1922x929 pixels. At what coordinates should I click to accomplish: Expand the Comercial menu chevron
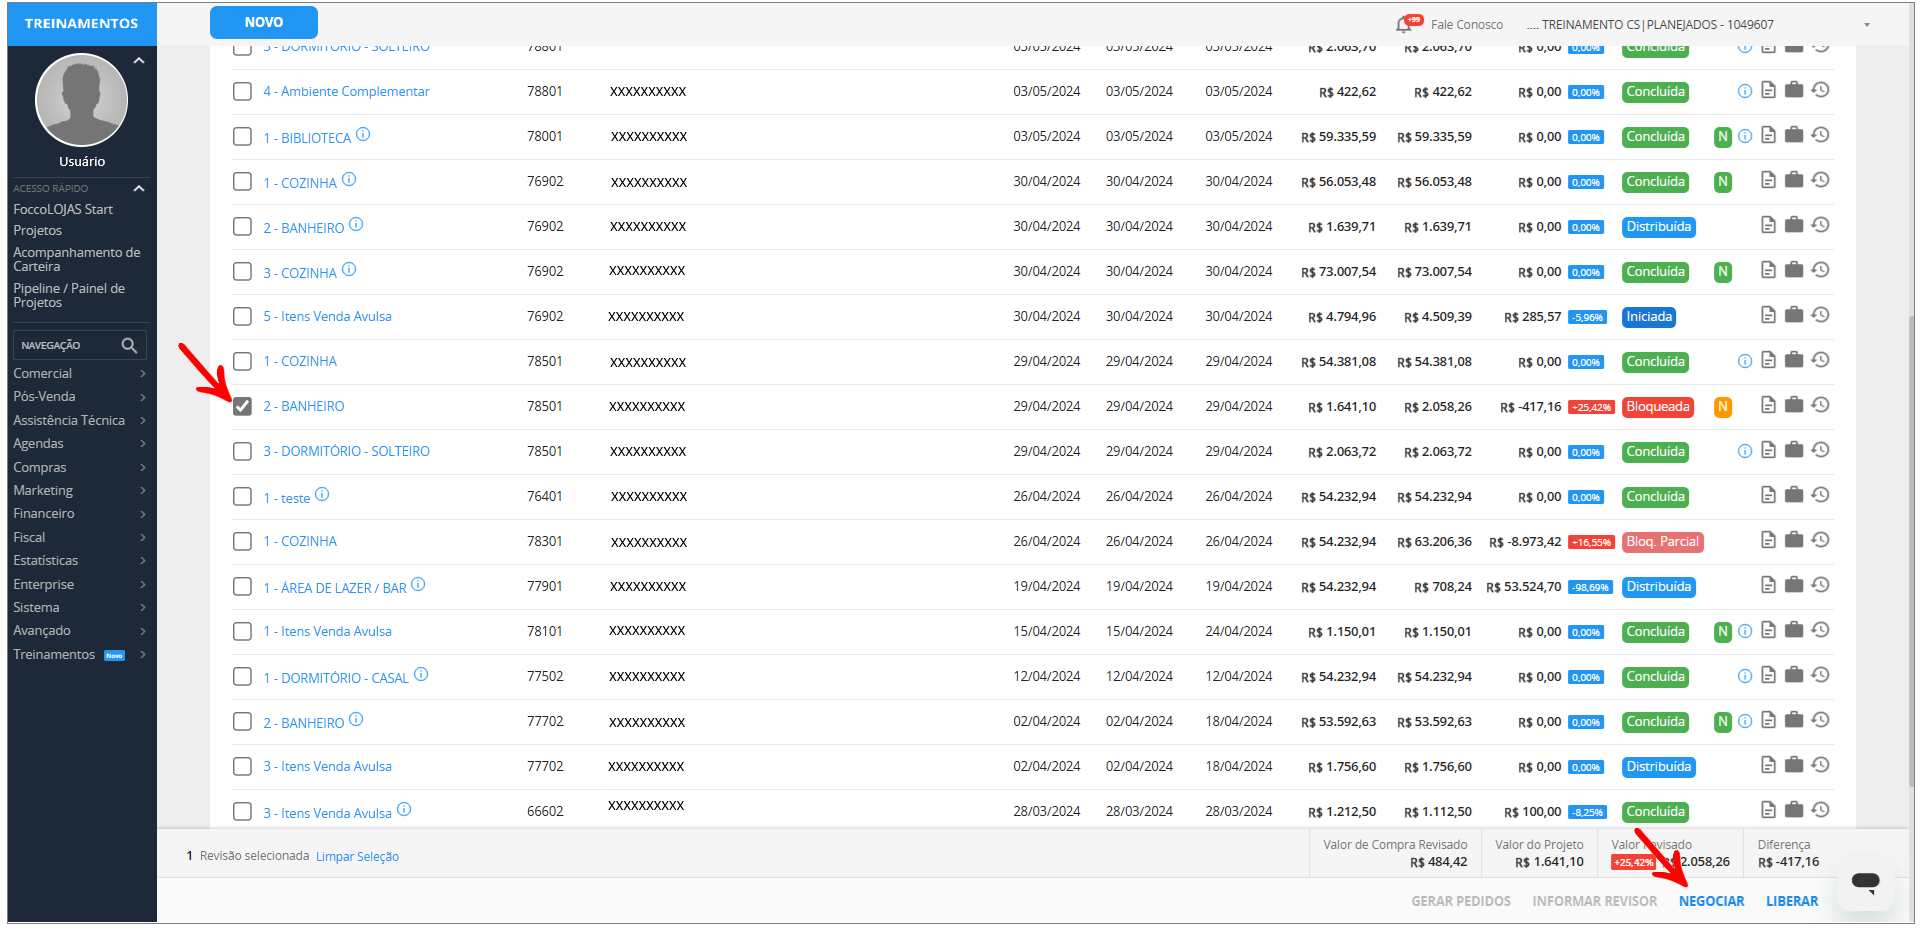pyautogui.click(x=143, y=374)
